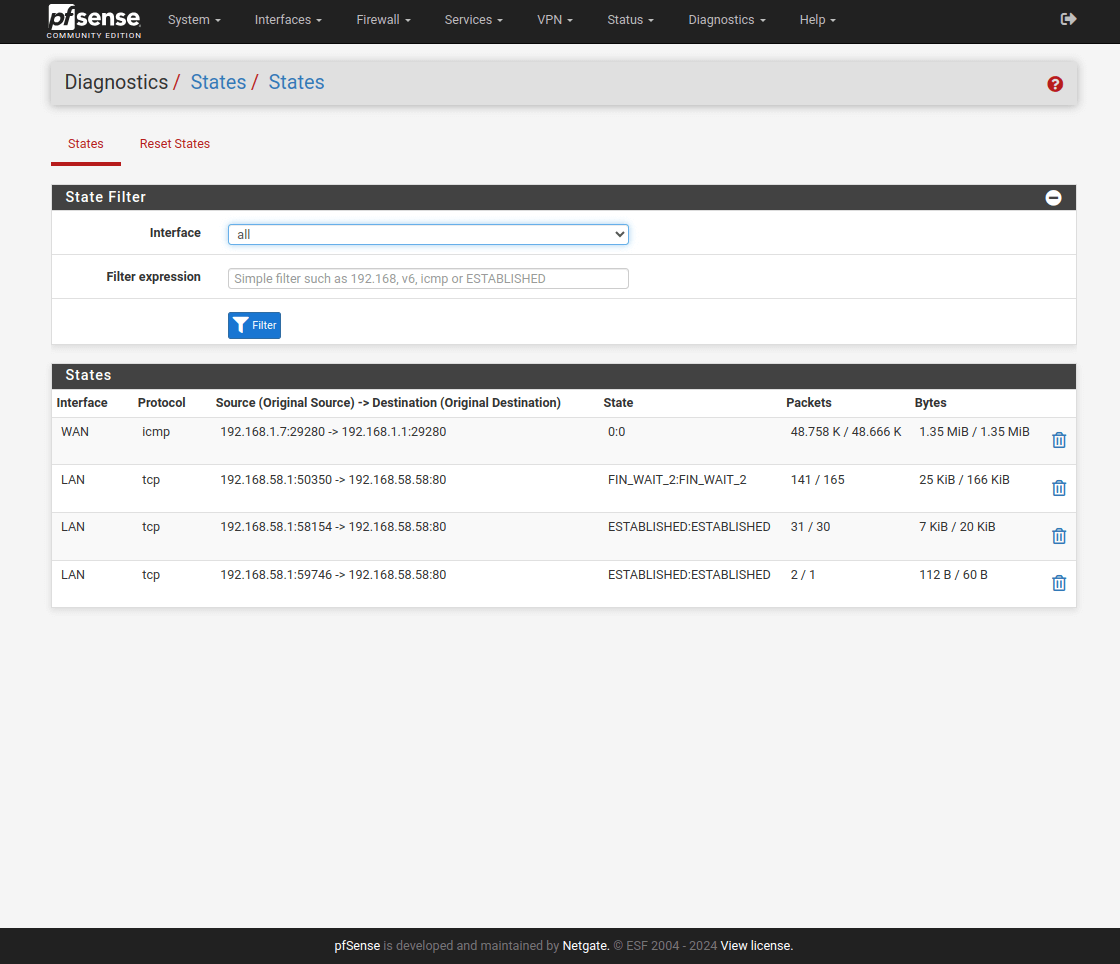
Task: Delete state from port 58154
Action: 1059,536
